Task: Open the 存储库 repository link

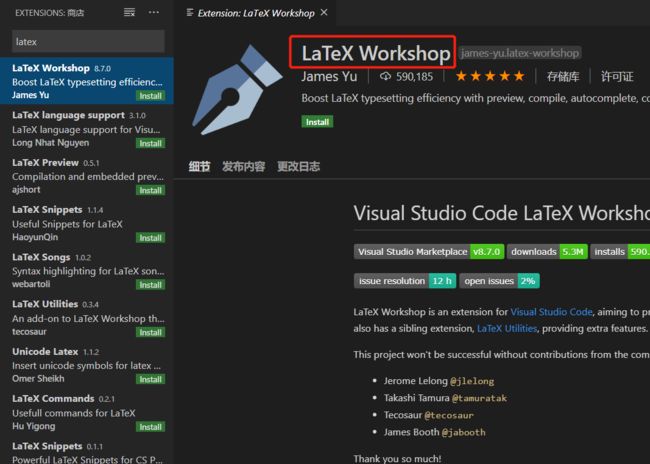Action: pyautogui.click(x=563, y=76)
